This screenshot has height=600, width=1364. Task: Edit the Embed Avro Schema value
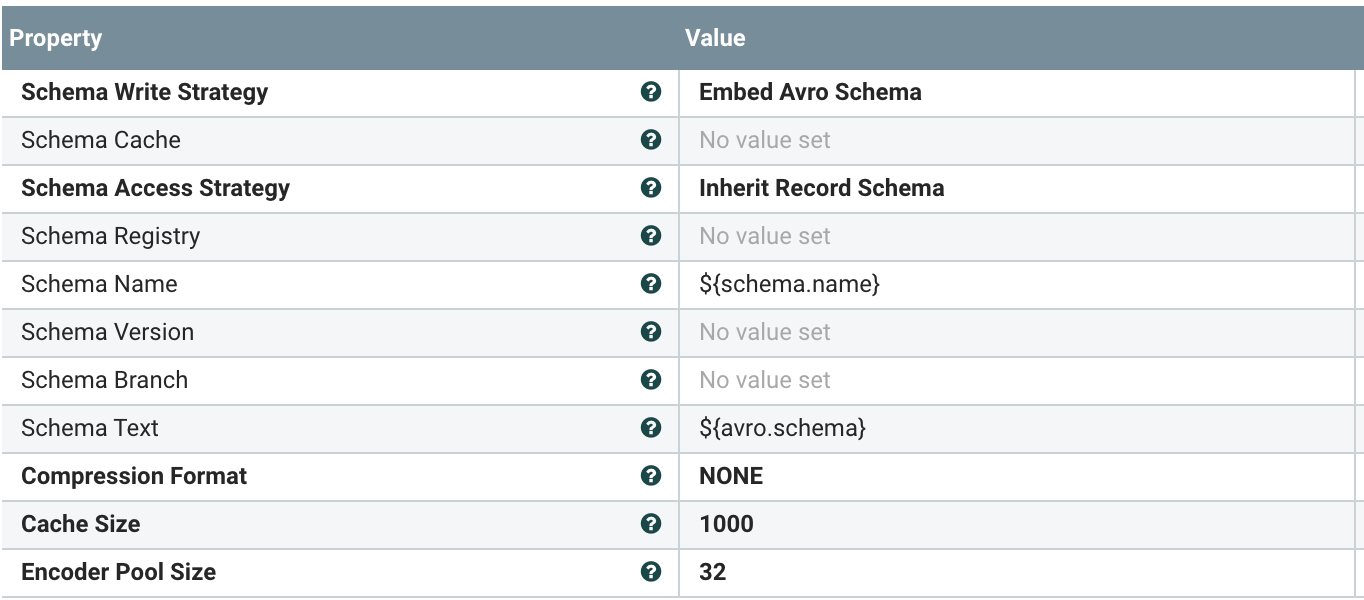tap(810, 92)
